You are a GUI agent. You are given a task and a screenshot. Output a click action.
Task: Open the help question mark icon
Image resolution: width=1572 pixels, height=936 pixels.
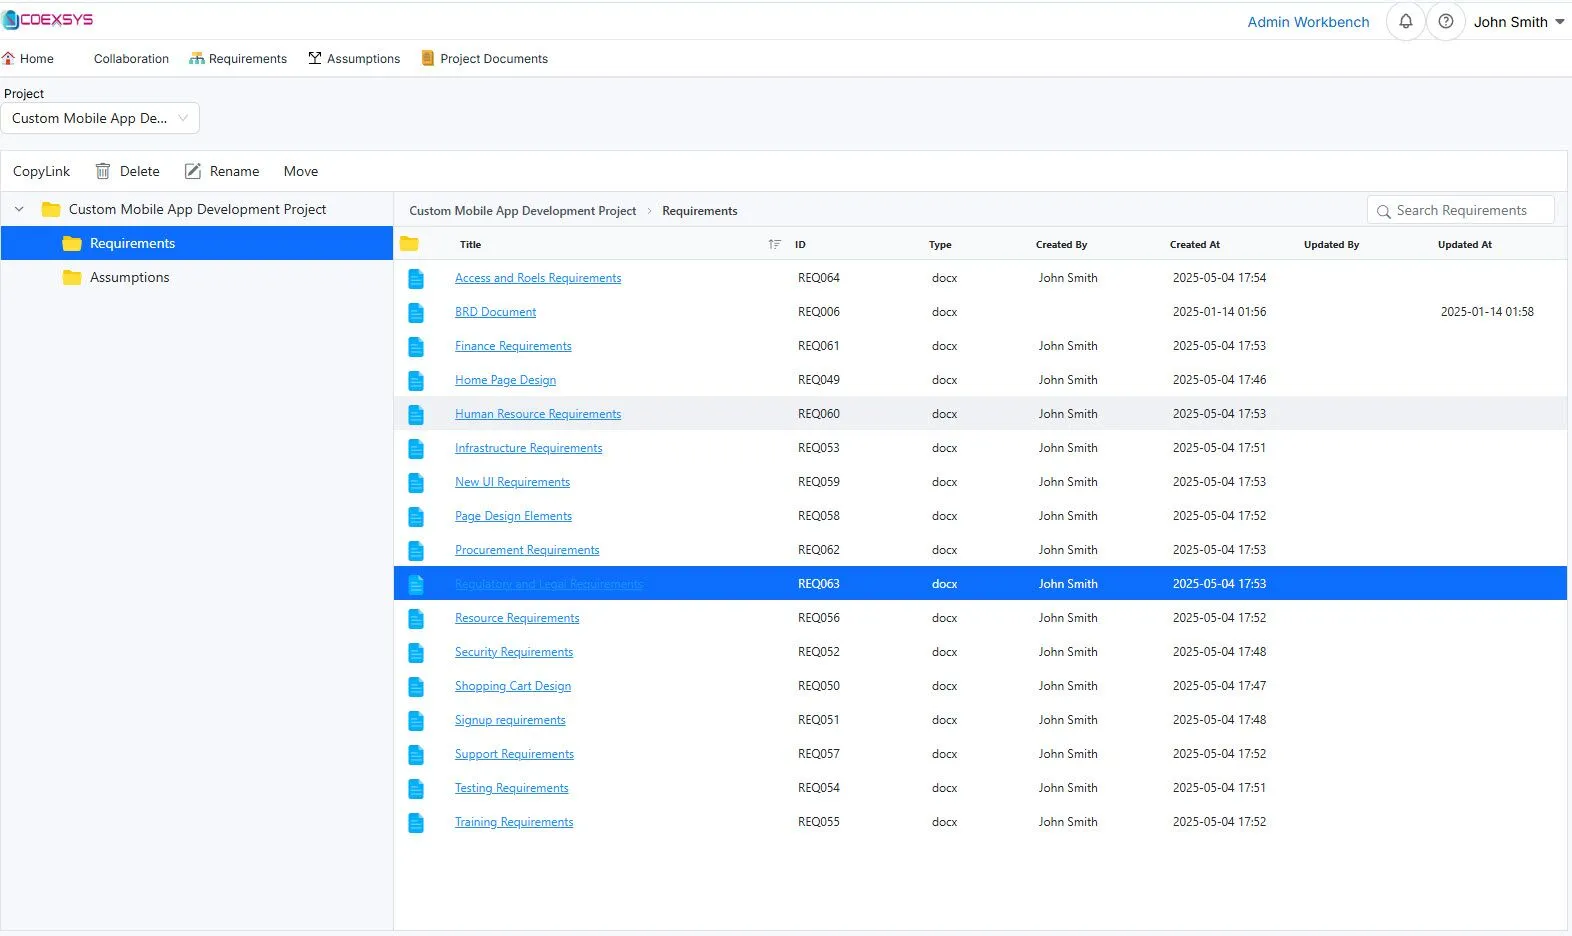pyautogui.click(x=1445, y=21)
